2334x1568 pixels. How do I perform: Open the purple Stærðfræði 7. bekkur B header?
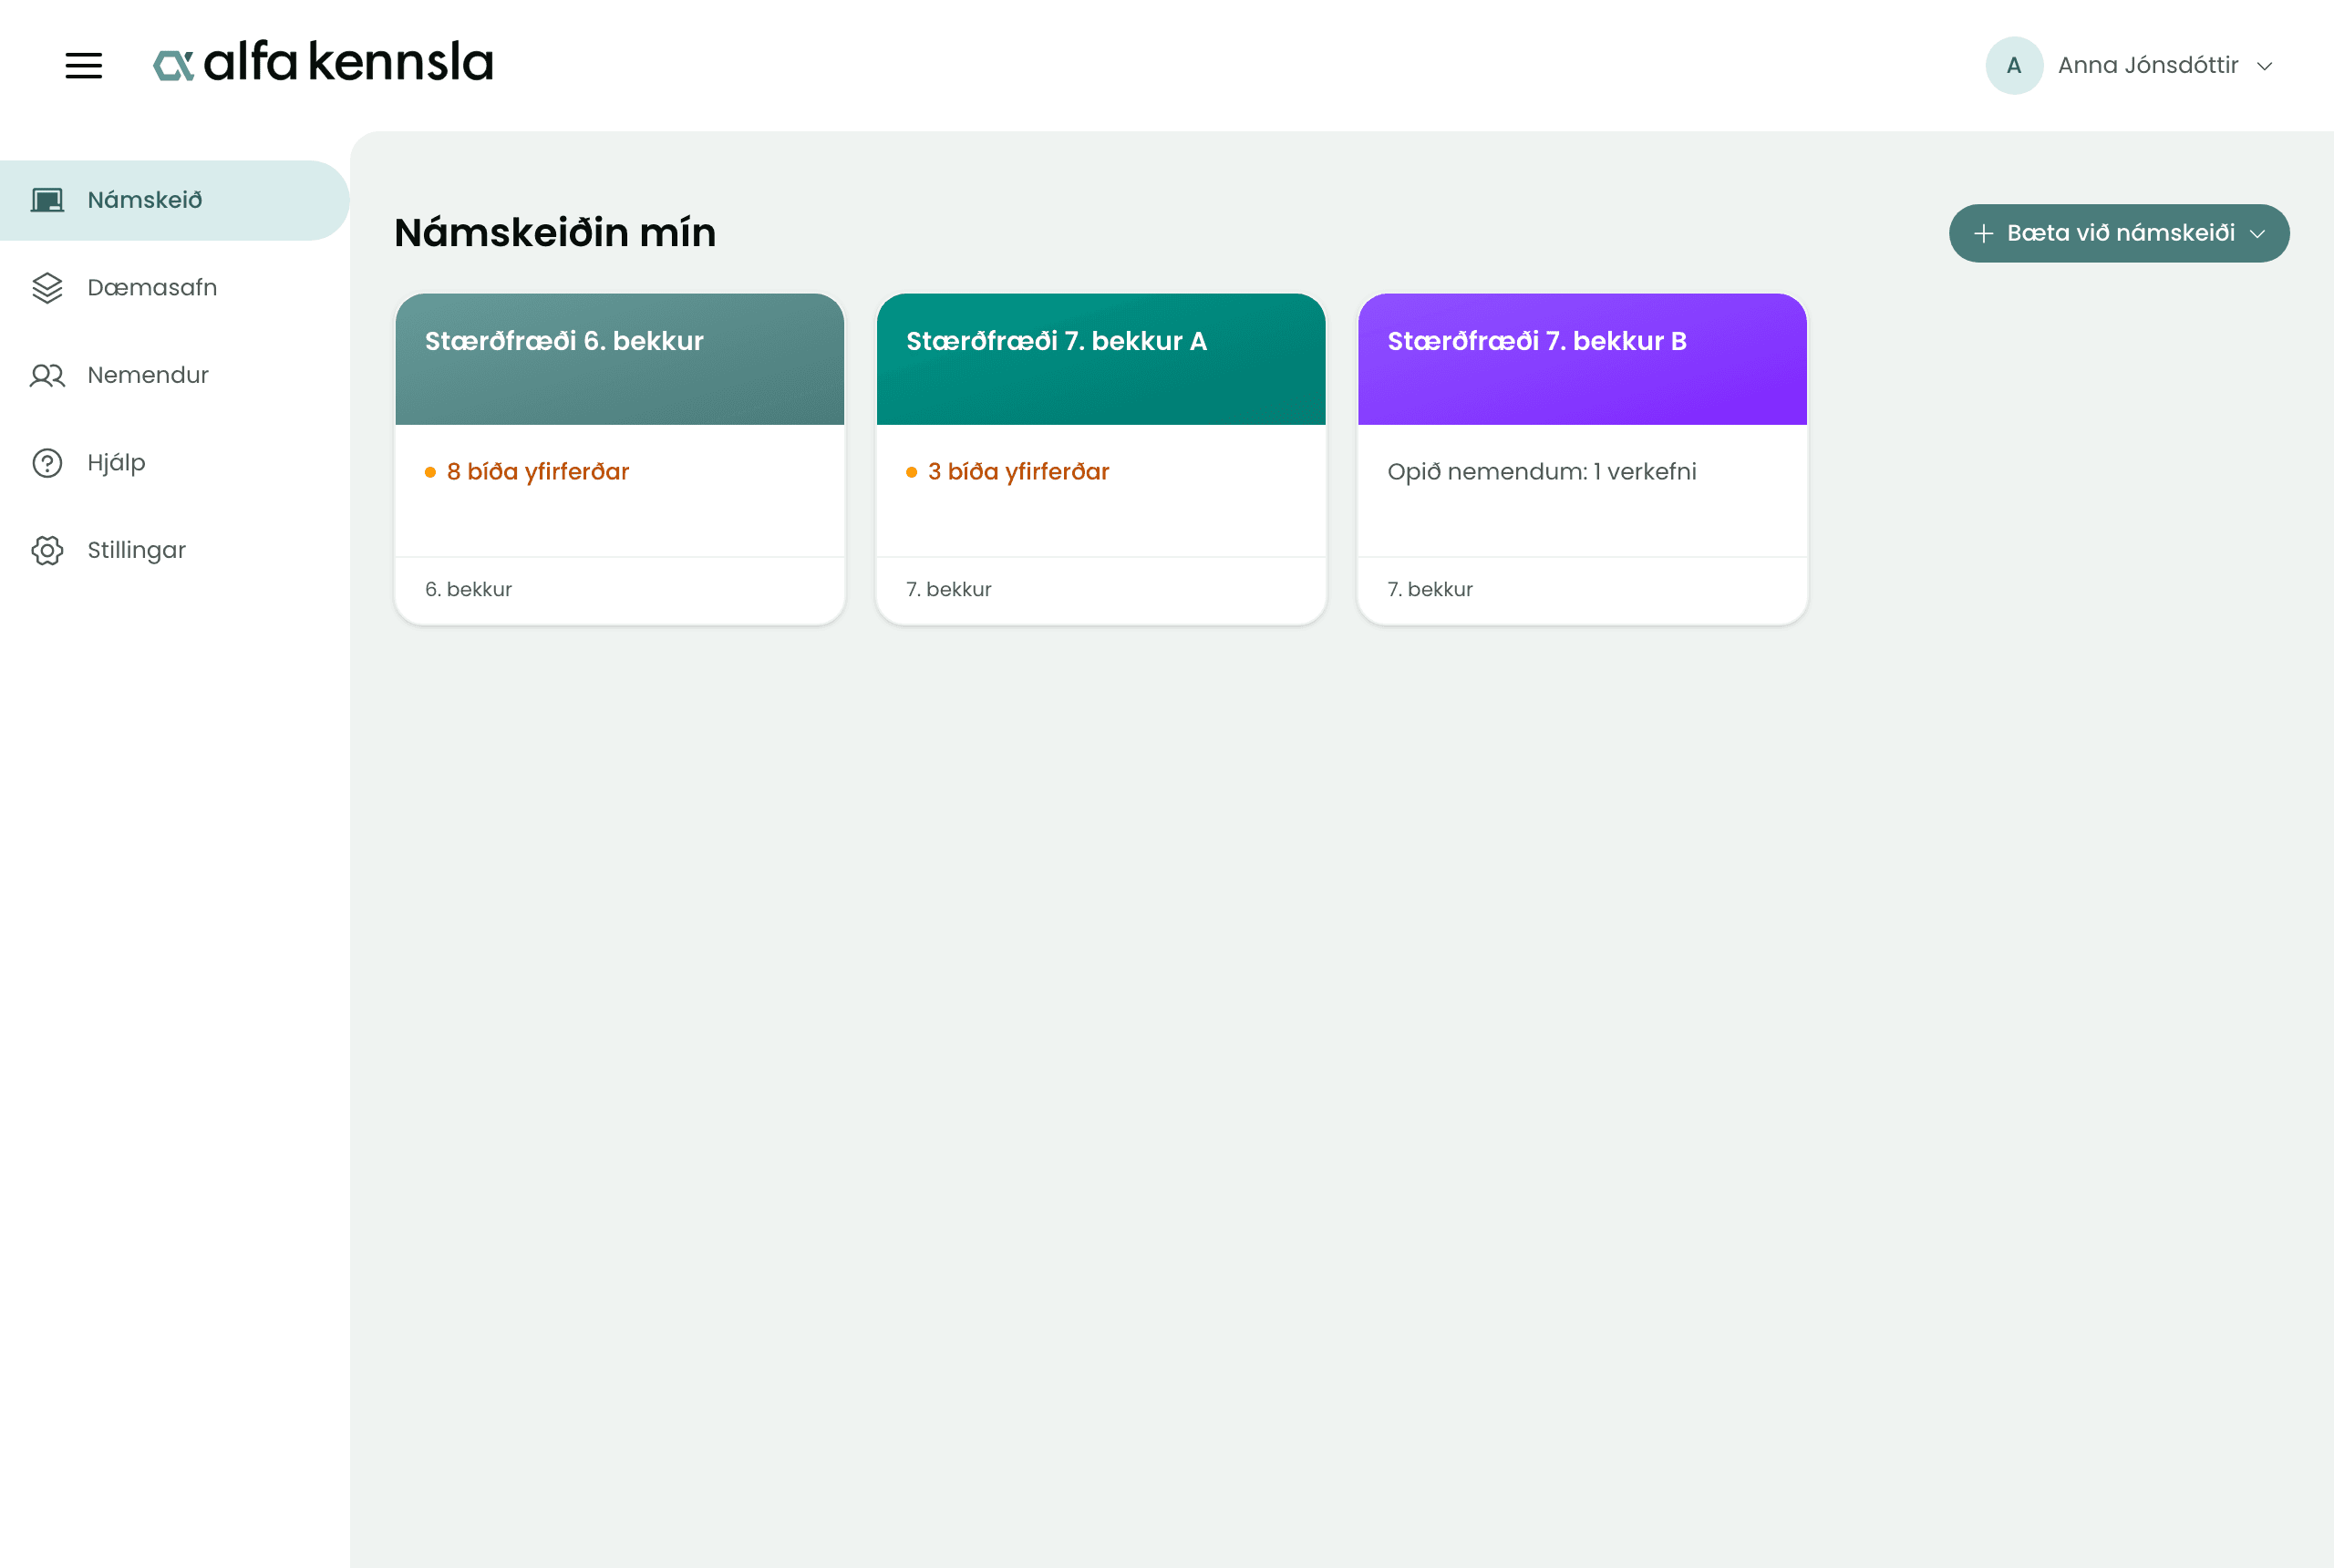pos(1582,359)
